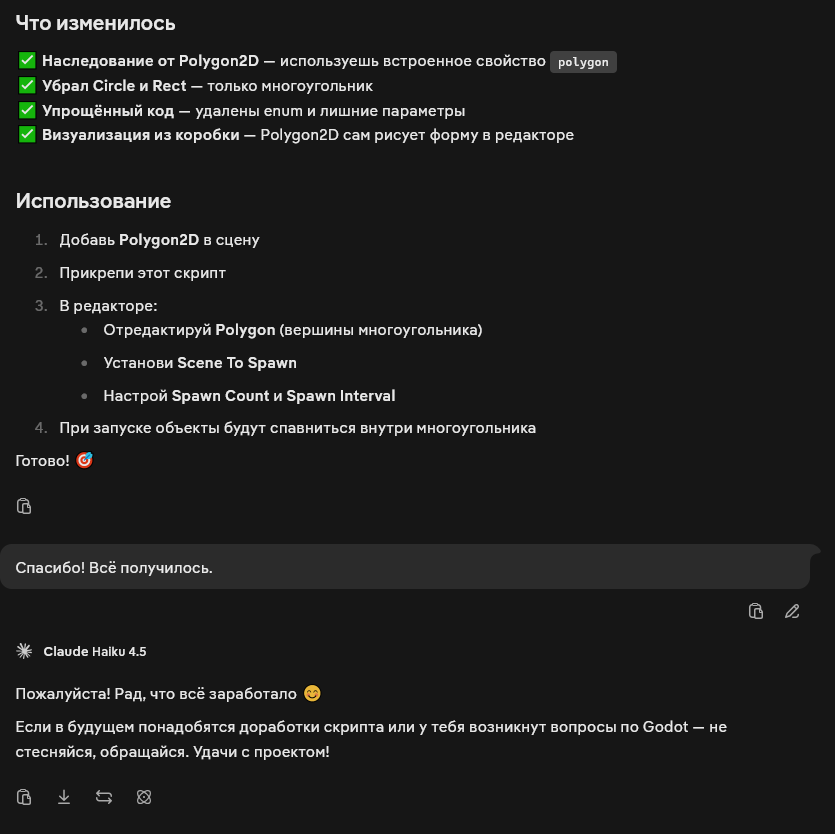This screenshot has width=835, height=834.
Task: Click the bold 'Spawn Interval' text
Action: point(341,396)
